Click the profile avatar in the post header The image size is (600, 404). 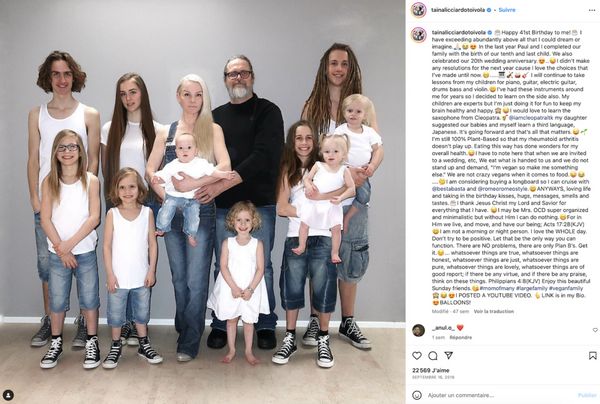[x=419, y=10]
